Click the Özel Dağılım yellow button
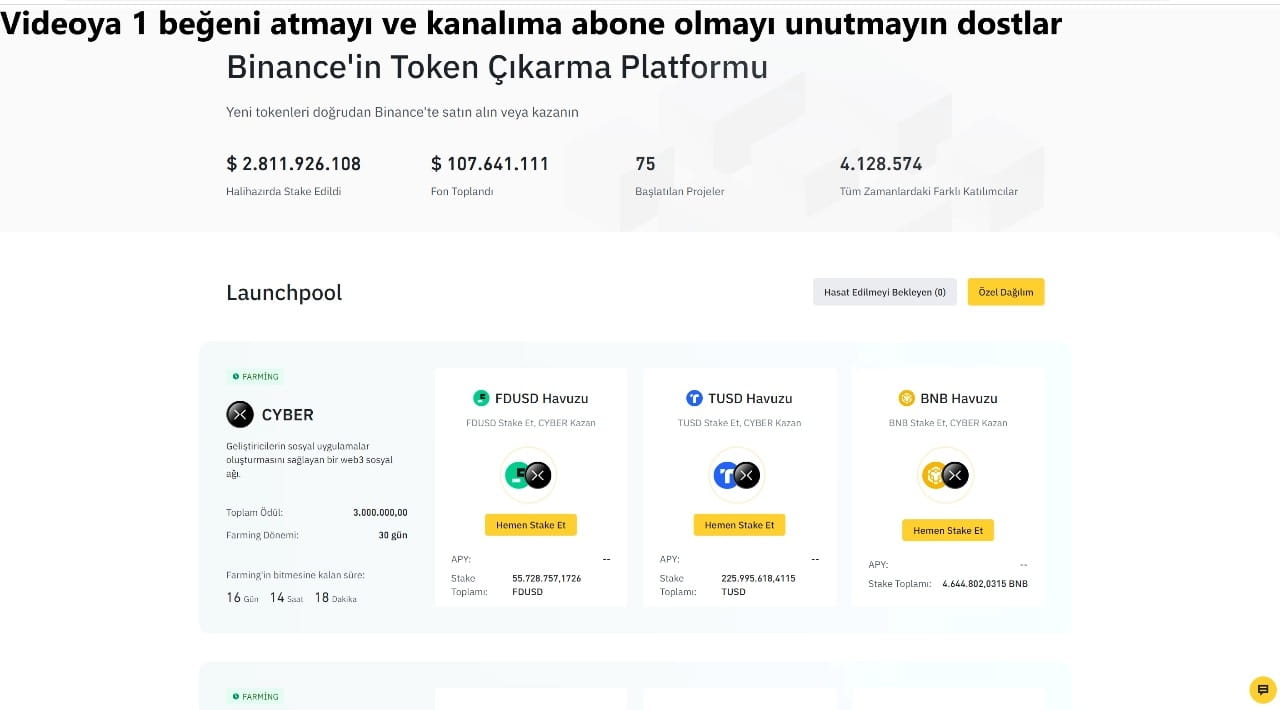Image resolution: width=1280 pixels, height=710 pixels. [1006, 292]
